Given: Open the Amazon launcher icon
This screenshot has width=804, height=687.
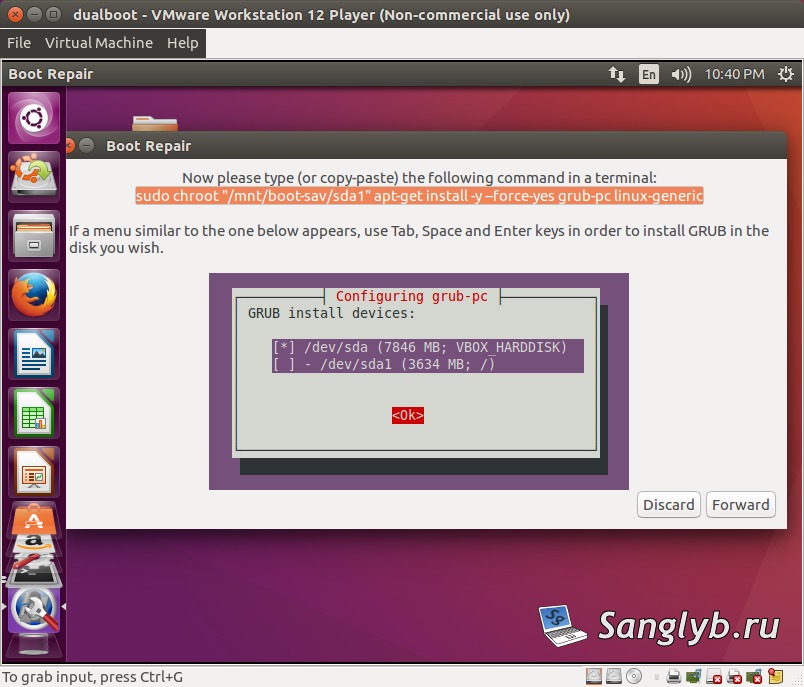Looking at the screenshot, I should 34,543.
